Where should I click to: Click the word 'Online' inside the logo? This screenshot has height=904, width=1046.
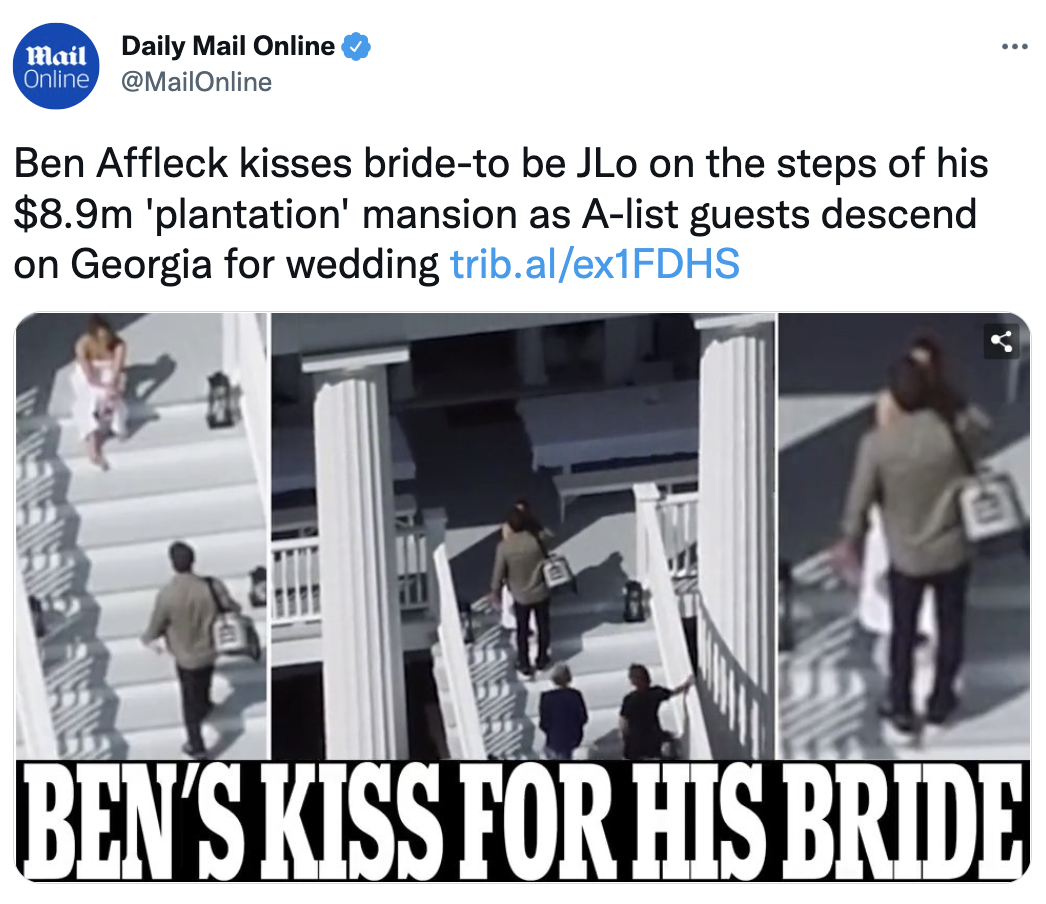pyautogui.click(x=56, y=79)
